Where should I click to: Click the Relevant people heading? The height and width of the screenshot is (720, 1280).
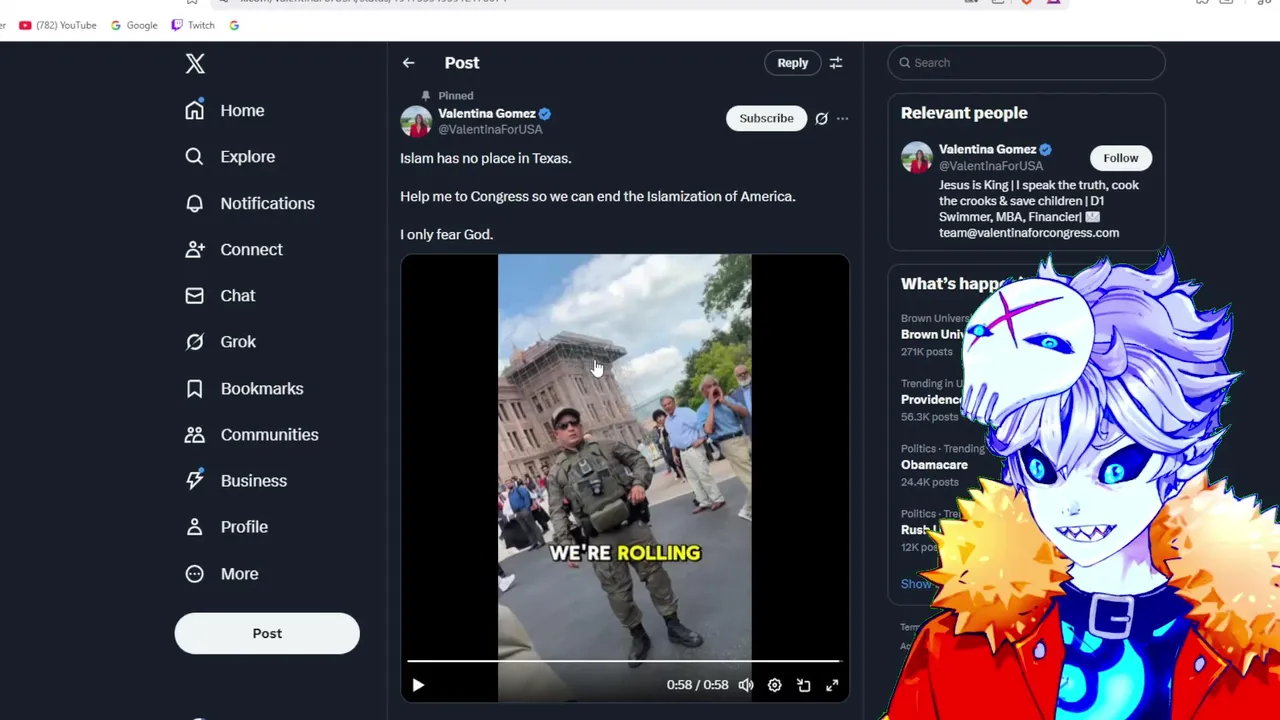pos(964,113)
